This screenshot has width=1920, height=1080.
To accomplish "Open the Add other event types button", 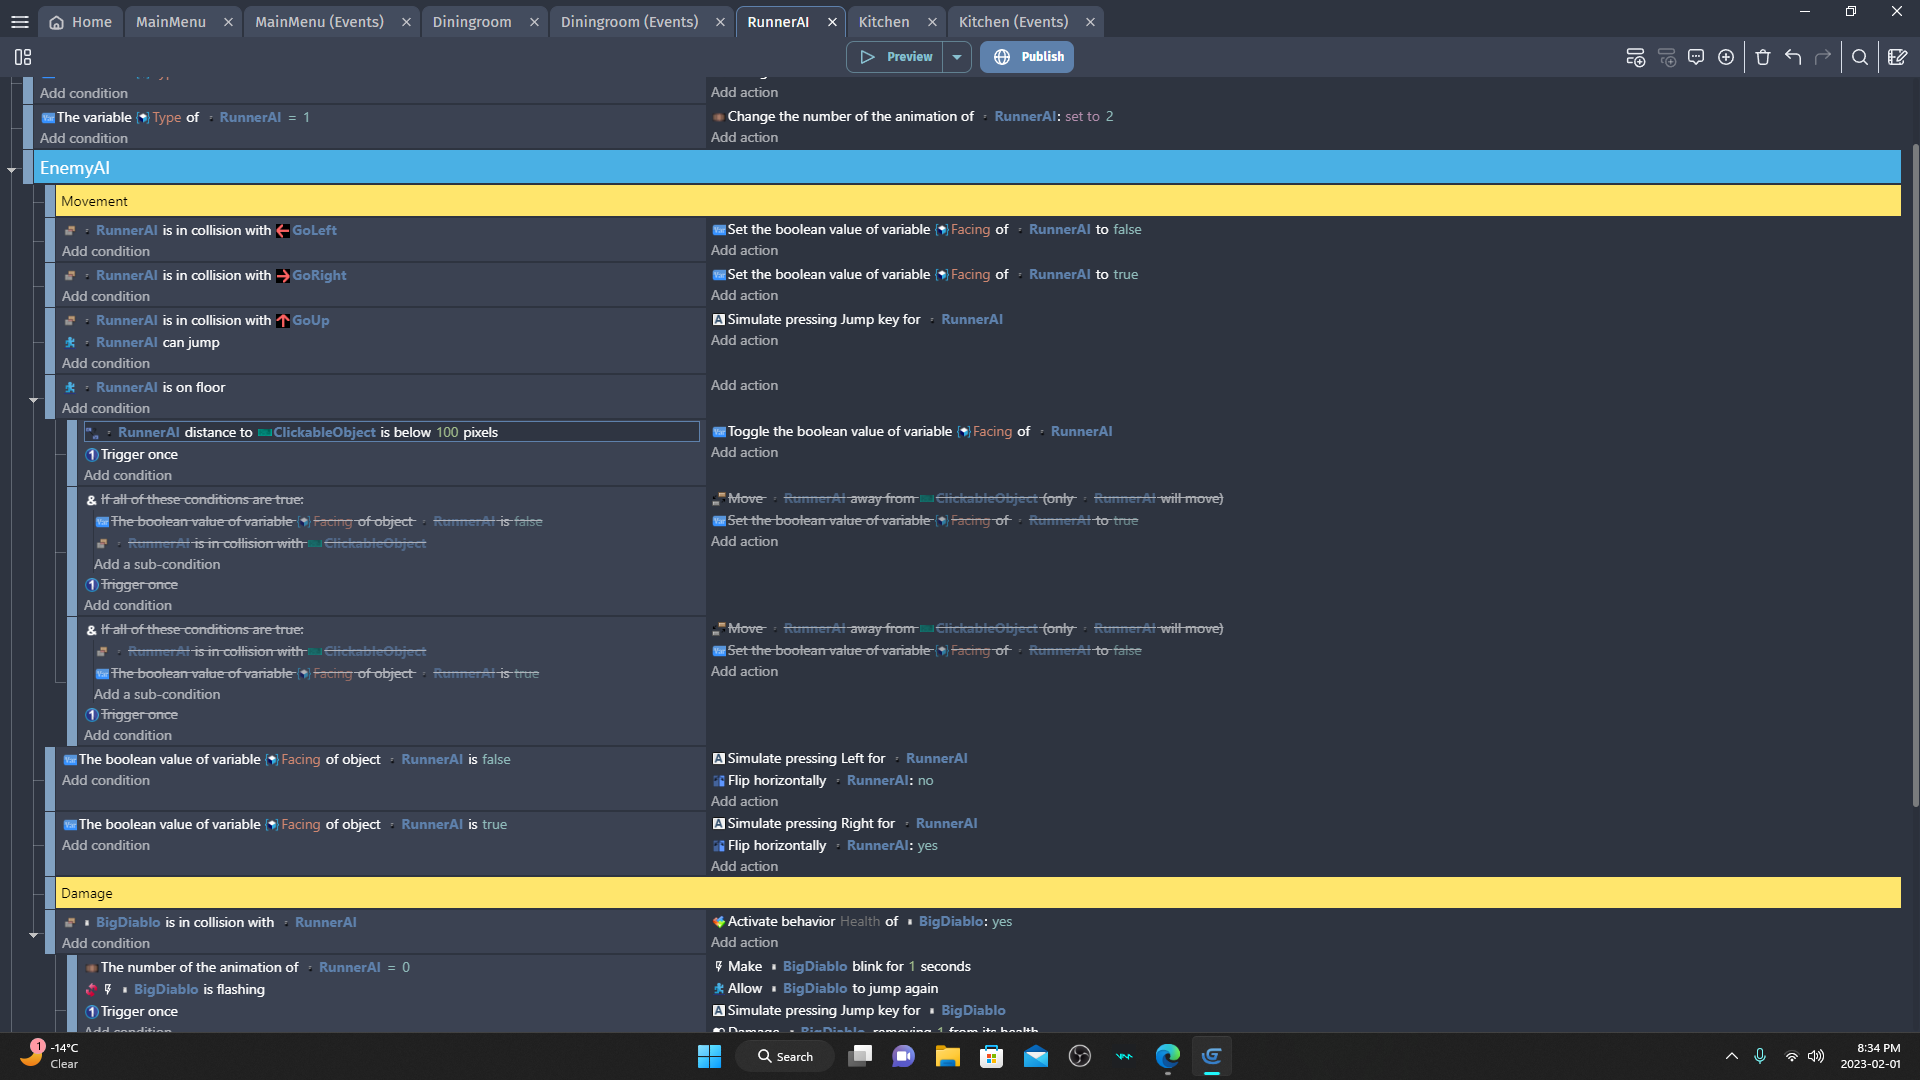I will tap(1726, 58).
